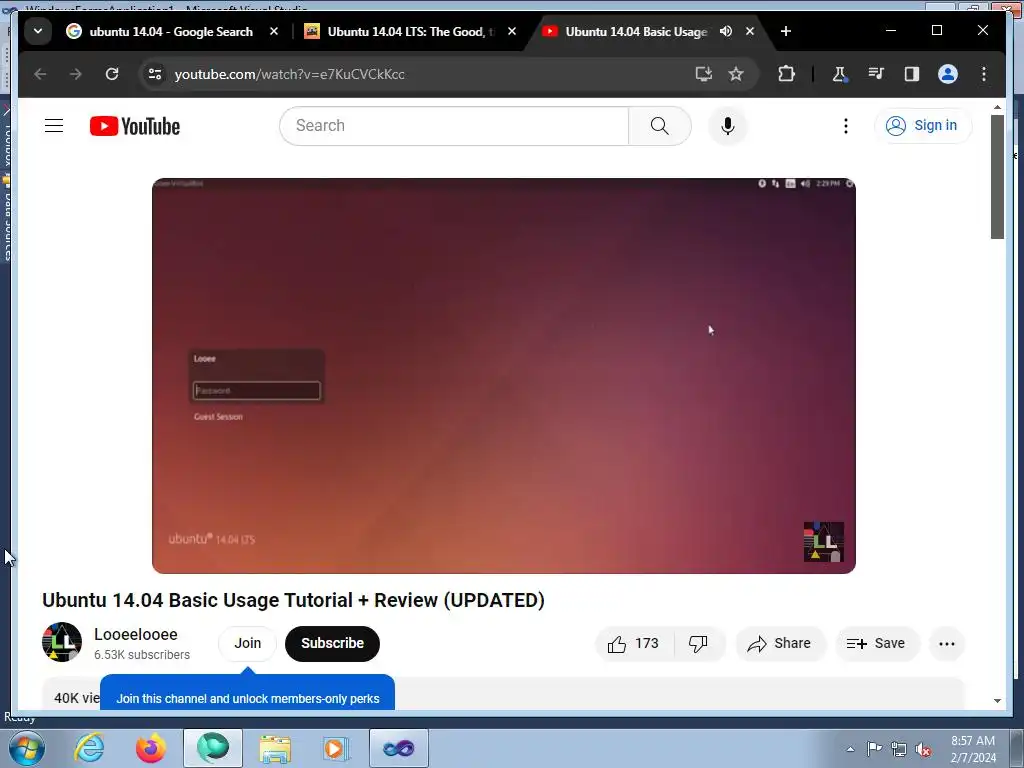Go to YouTube home via logo
This screenshot has height=768, width=1024.
click(135, 126)
